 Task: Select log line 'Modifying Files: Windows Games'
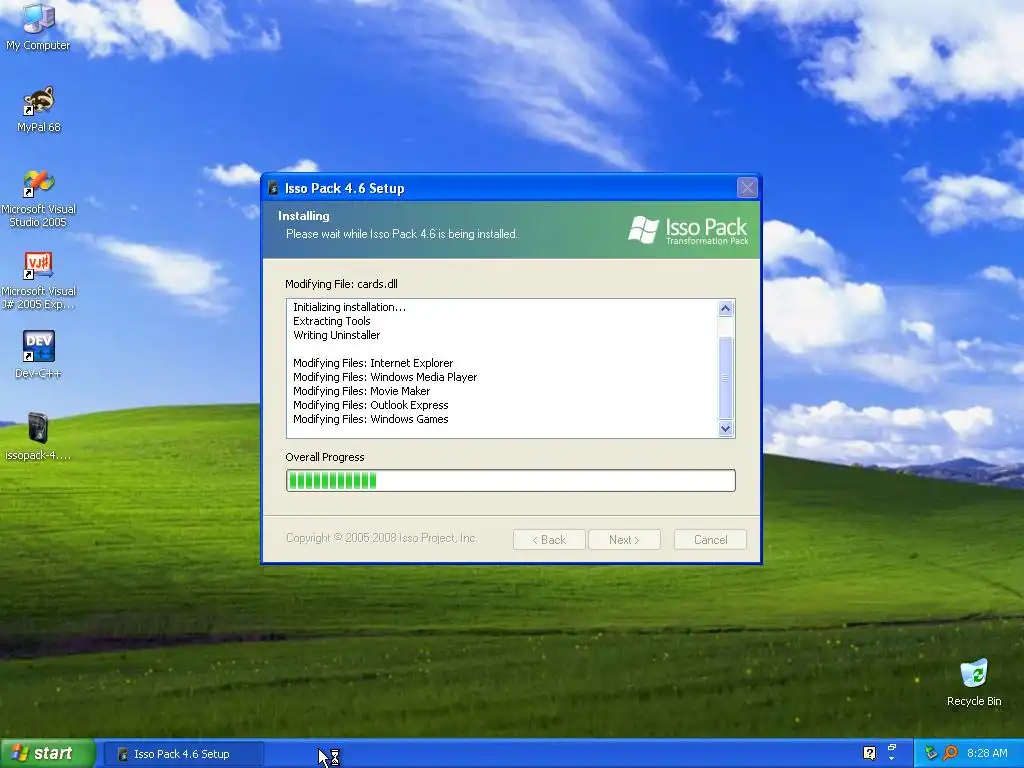(370, 419)
